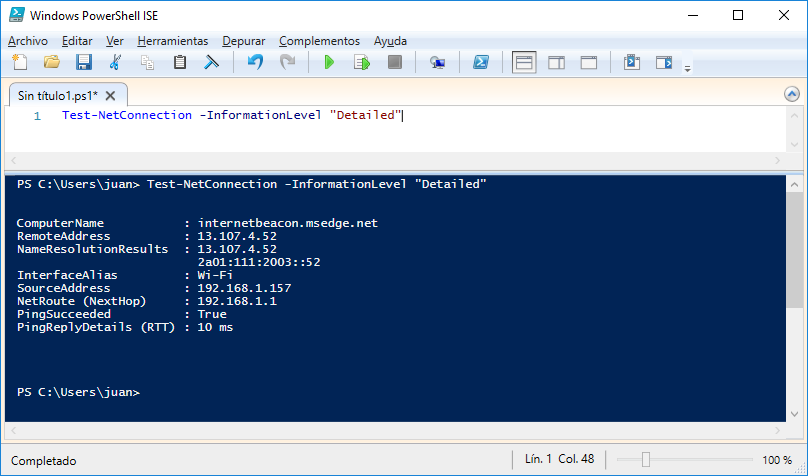
Task: Run the script with green play icon
Action: pos(329,62)
